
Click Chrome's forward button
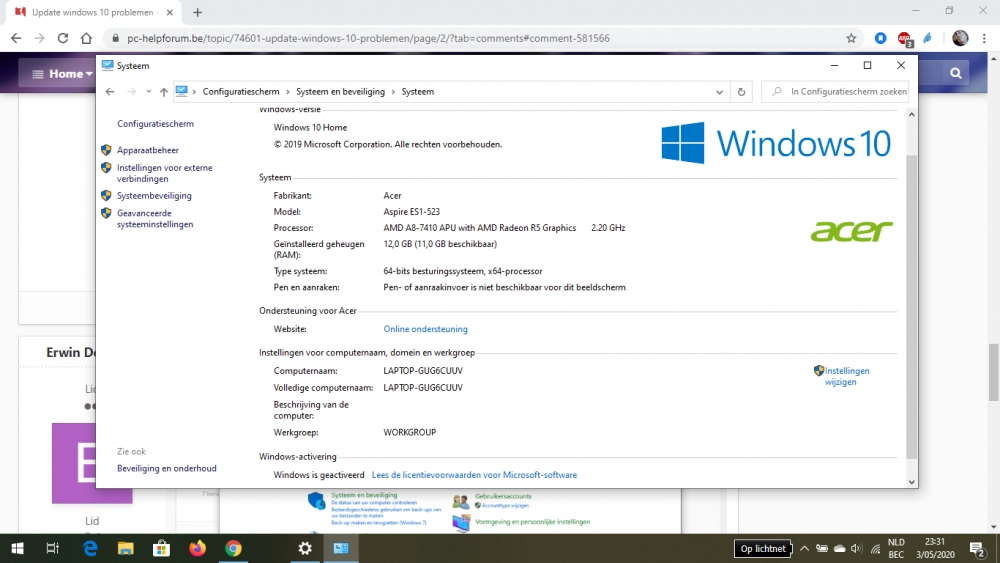pos(40,38)
